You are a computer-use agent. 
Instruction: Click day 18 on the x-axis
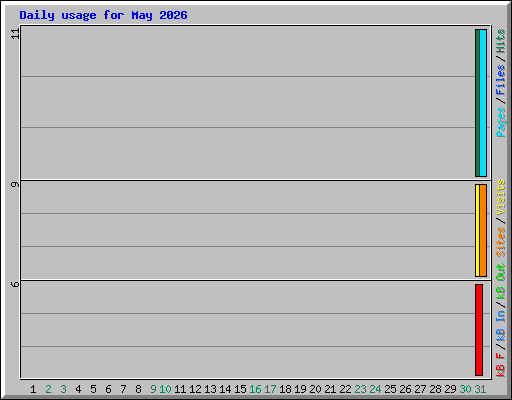285,389
